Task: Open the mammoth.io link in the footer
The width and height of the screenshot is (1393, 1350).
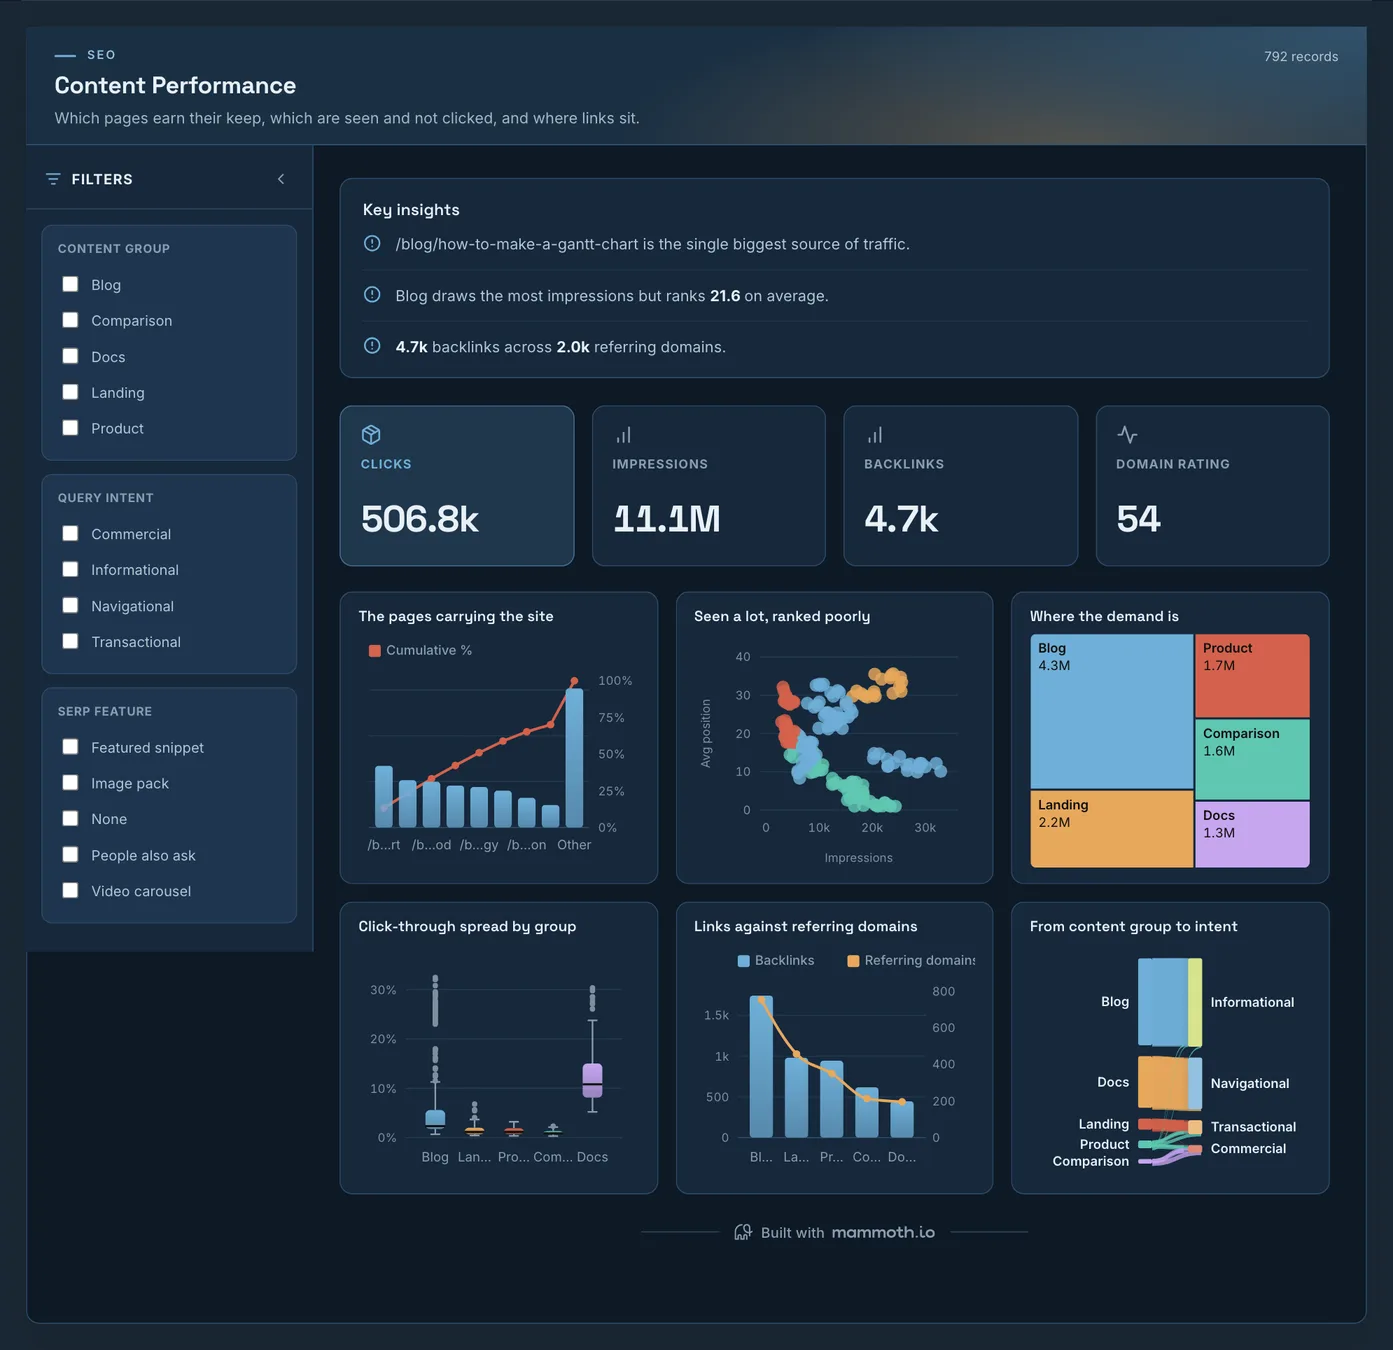Action: click(x=883, y=1232)
